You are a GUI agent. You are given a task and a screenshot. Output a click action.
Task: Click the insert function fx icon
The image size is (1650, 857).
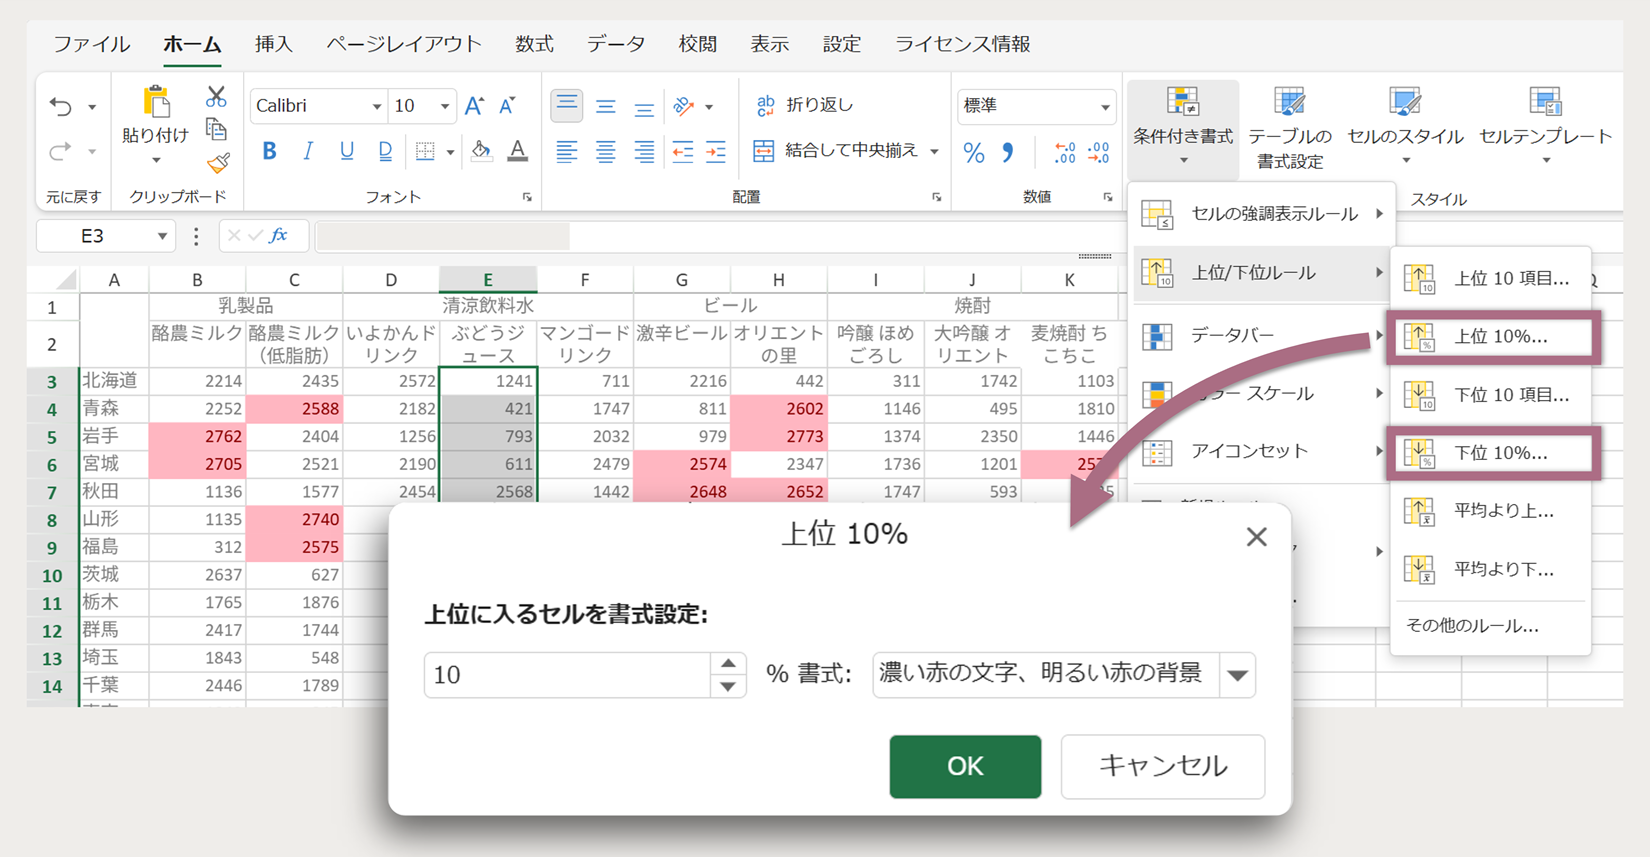point(278,235)
